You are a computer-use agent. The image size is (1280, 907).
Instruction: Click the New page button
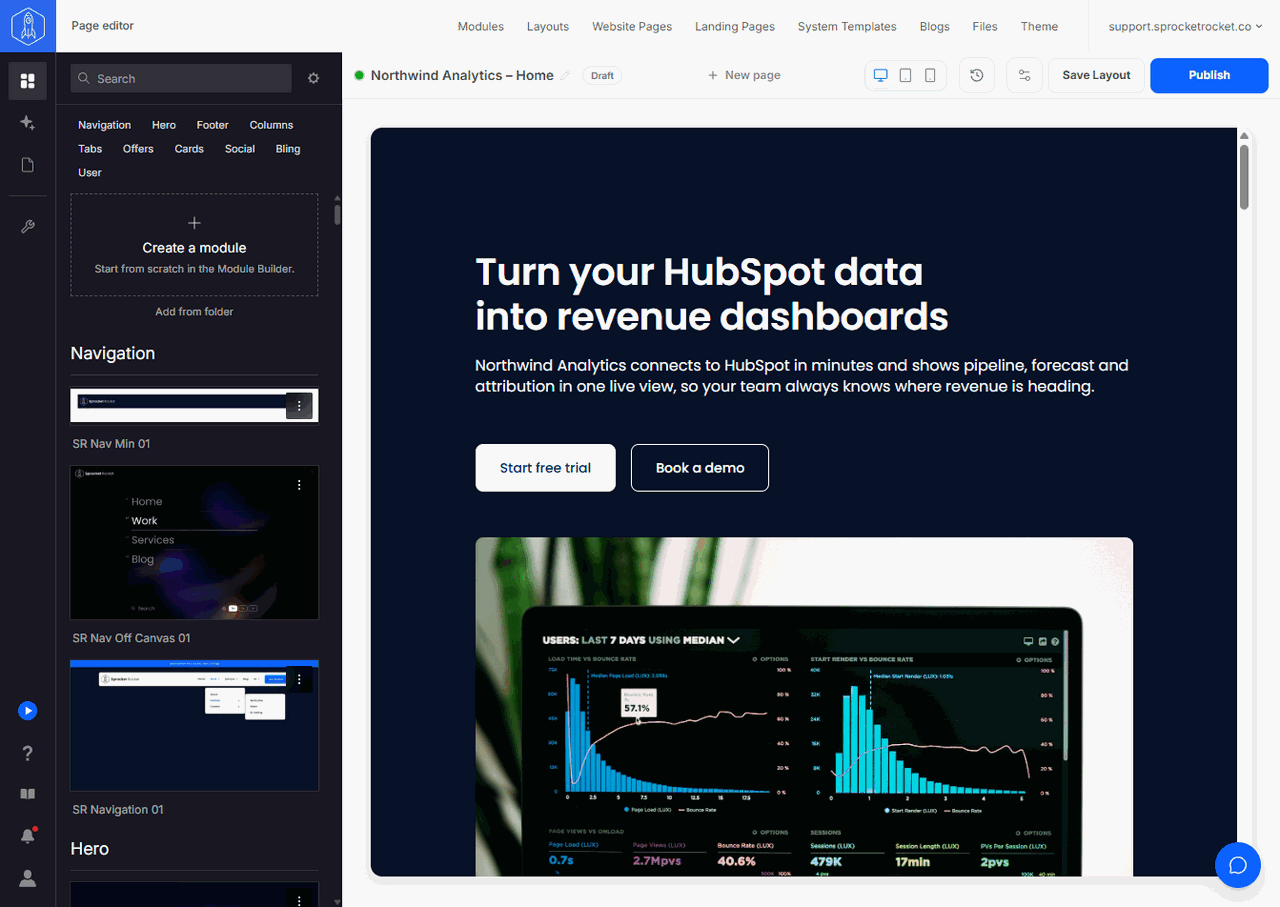pyautogui.click(x=744, y=75)
